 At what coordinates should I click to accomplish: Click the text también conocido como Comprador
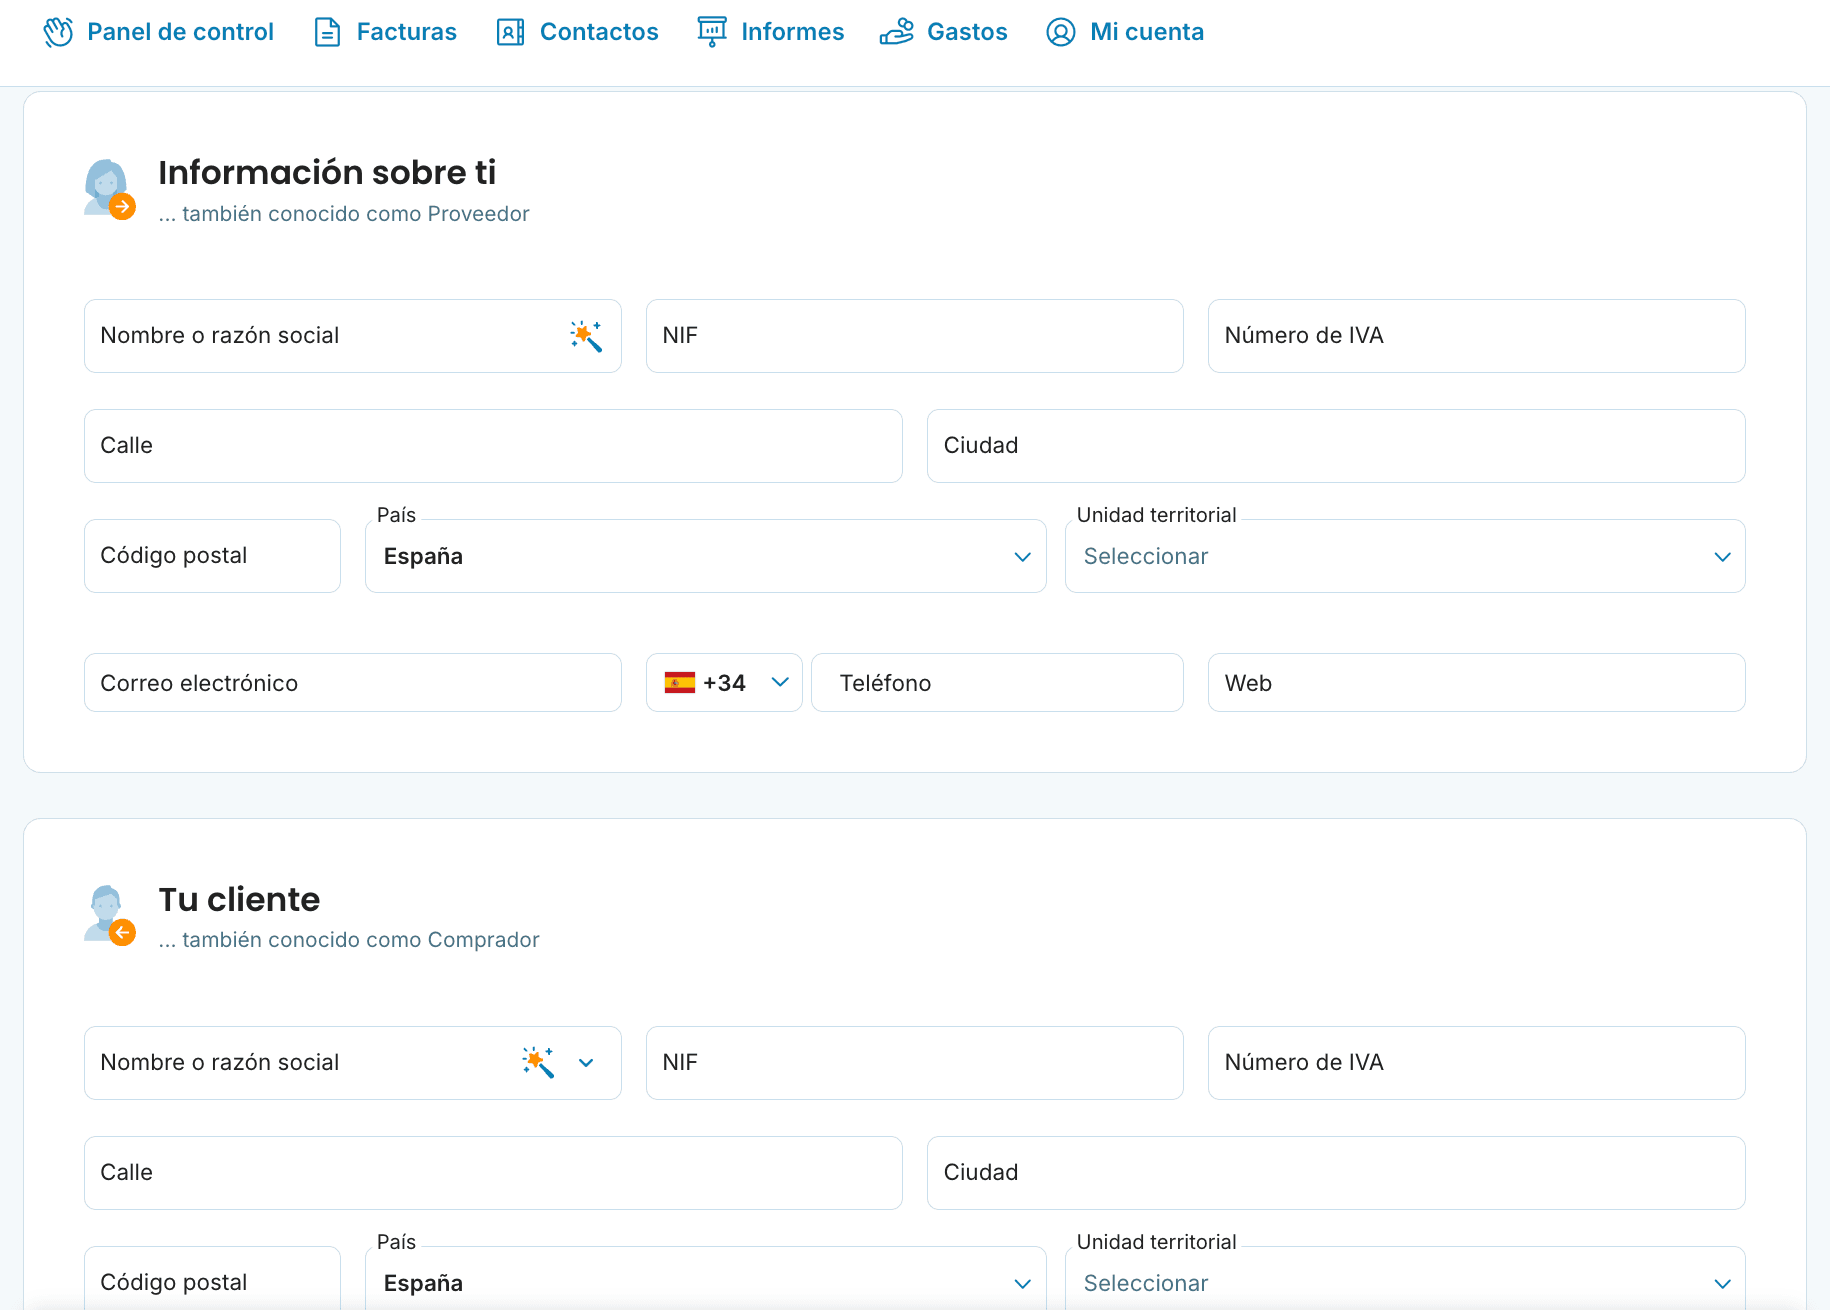[x=361, y=940]
